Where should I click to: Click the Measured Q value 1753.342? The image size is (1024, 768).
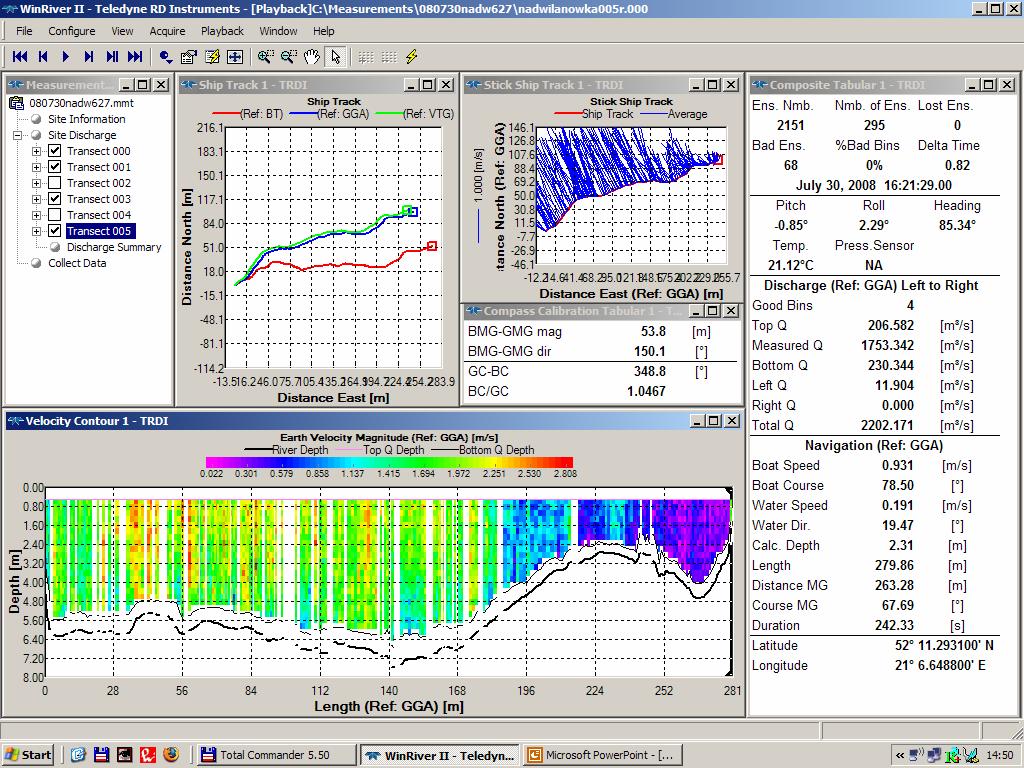(x=887, y=345)
